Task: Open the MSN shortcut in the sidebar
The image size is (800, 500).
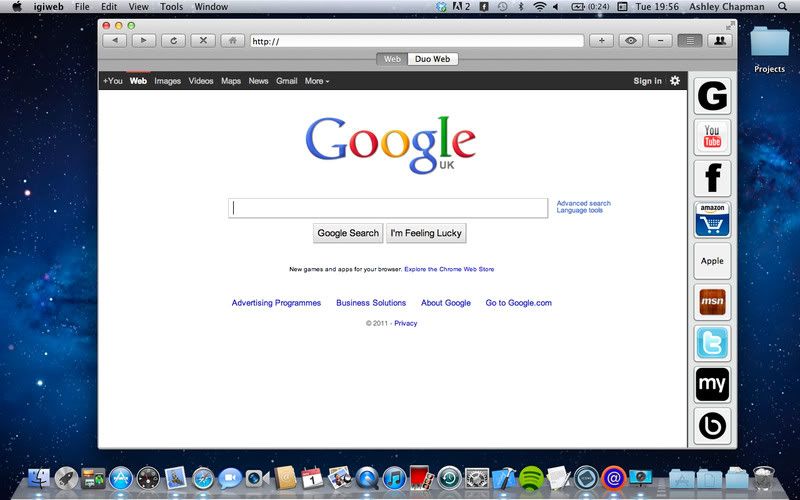Action: point(712,302)
